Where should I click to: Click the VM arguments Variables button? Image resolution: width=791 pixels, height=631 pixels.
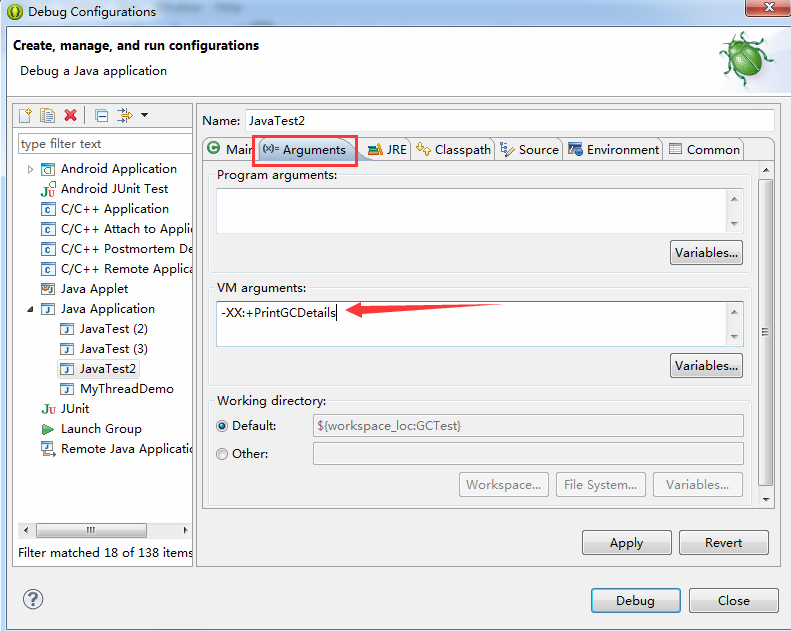pyautogui.click(x=706, y=365)
